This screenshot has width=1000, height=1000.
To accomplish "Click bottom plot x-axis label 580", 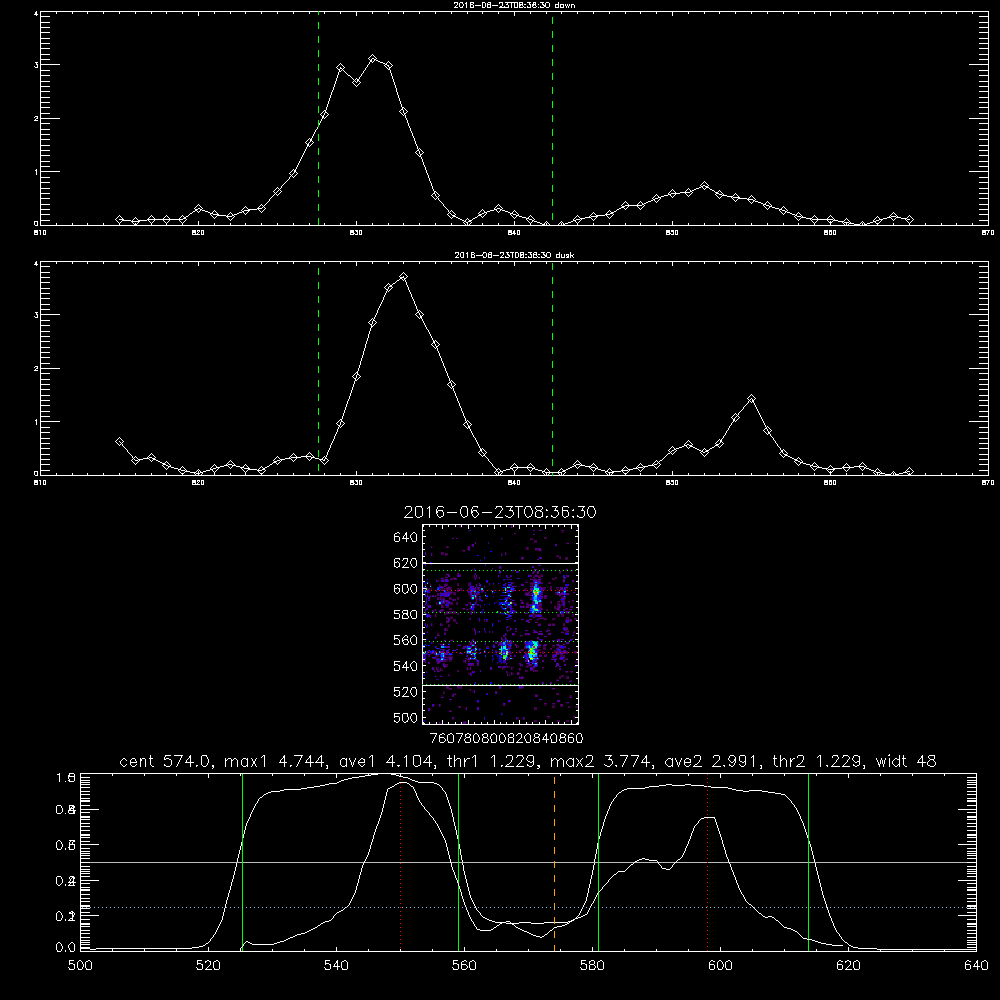I will (x=592, y=966).
